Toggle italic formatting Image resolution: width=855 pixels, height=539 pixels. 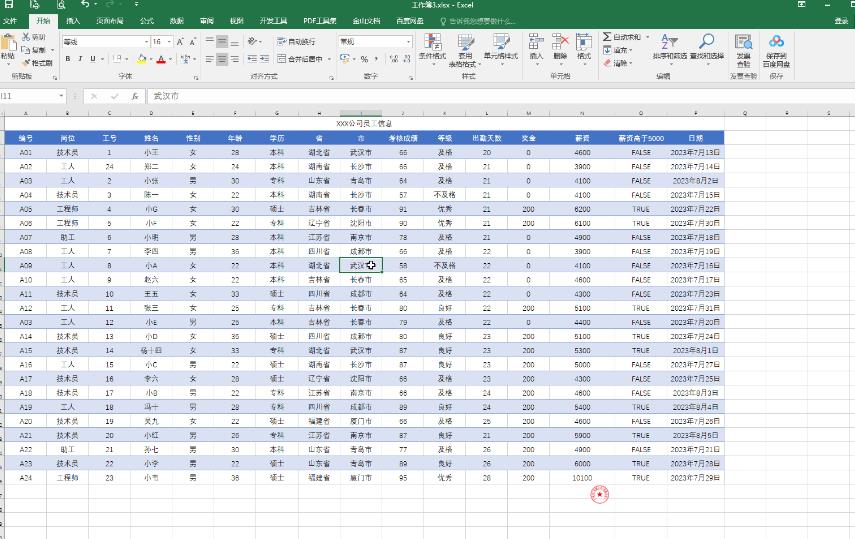click(80, 58)
